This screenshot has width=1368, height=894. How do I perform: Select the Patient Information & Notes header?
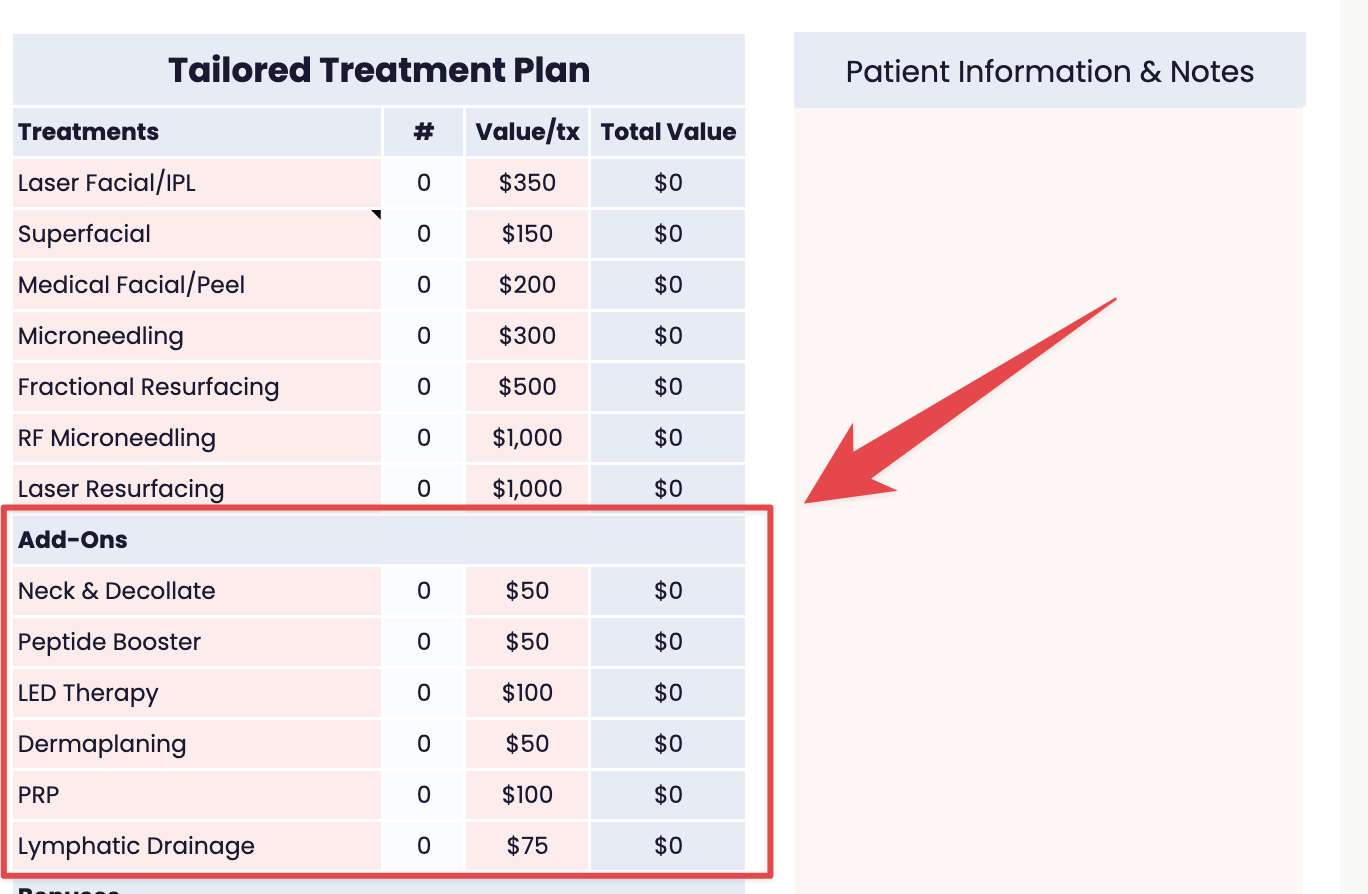(x=1050, y=71)
